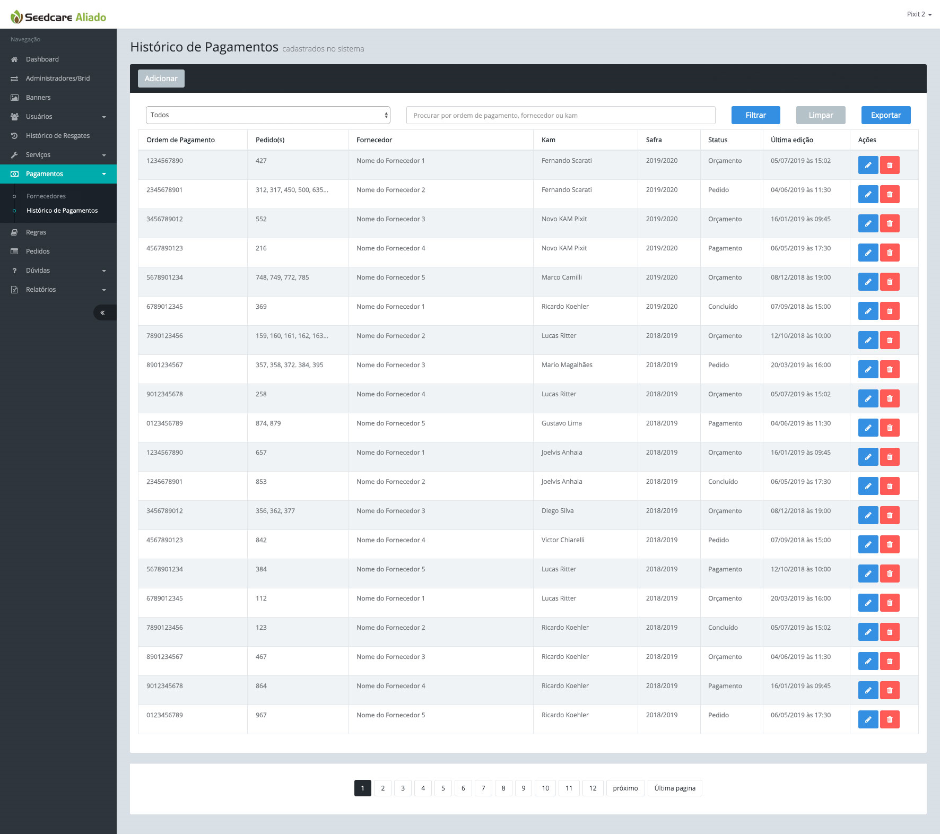The width and height of the screenshot is (940, 834).
Task: Edit payment row for Marco Camilli
Action: (x=868, y=282)
